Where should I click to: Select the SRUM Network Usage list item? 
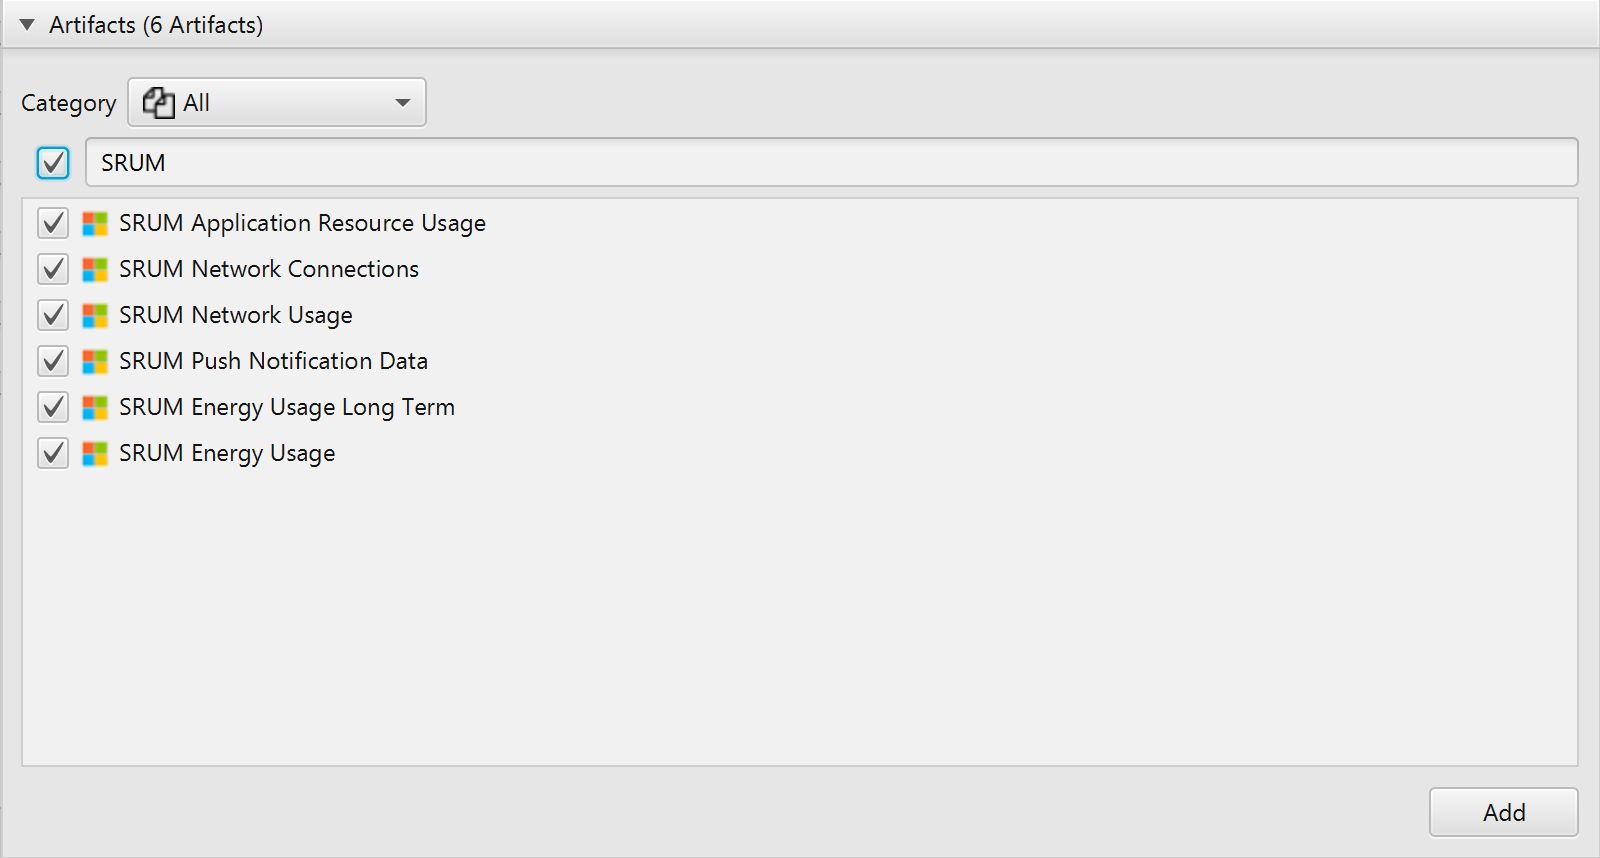[x=236, y=315]
